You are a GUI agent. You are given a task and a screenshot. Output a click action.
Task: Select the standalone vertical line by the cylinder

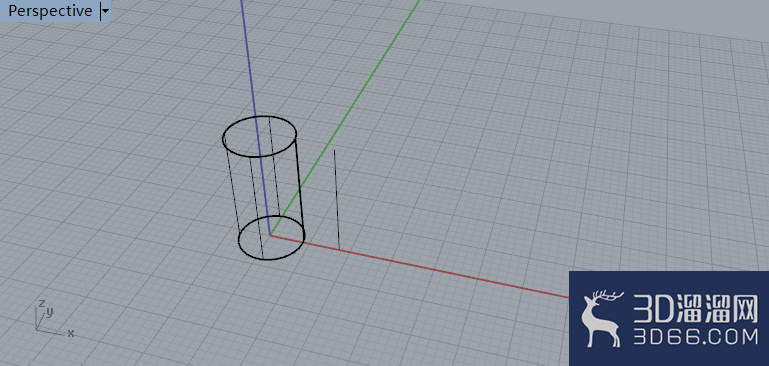336,199
